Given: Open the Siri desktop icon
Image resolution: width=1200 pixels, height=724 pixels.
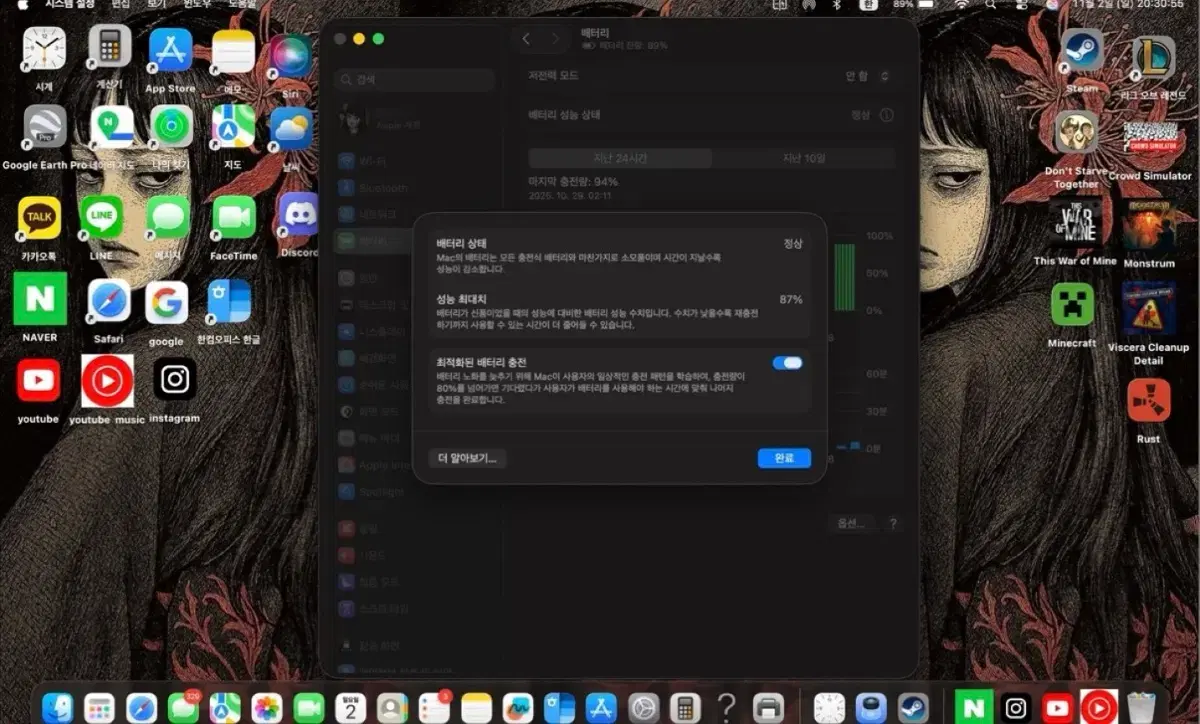Looking at the screenshot, I should point(291,54).
